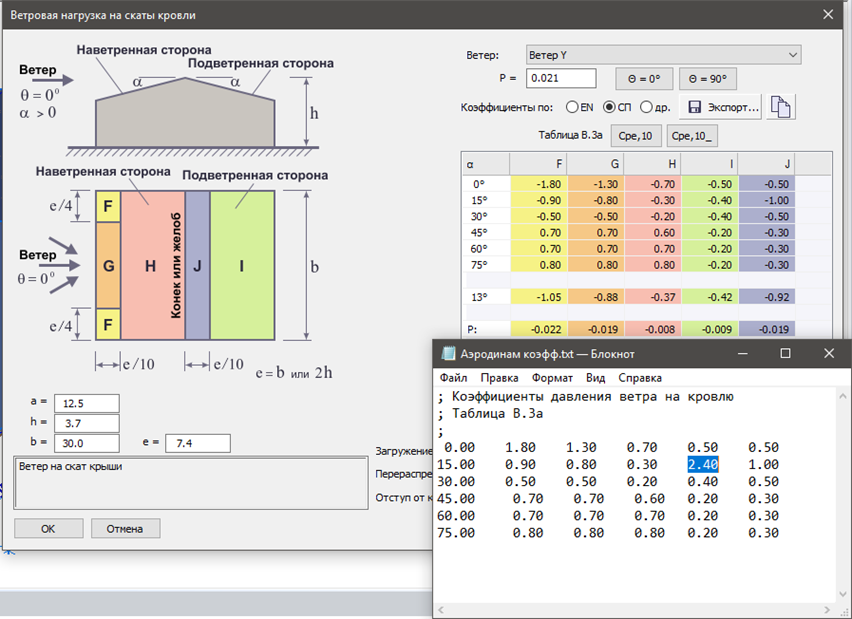Click orange G cell -1.30 in 0° row
This screenshot has width=852, height=619.
[x=596, y=184]
